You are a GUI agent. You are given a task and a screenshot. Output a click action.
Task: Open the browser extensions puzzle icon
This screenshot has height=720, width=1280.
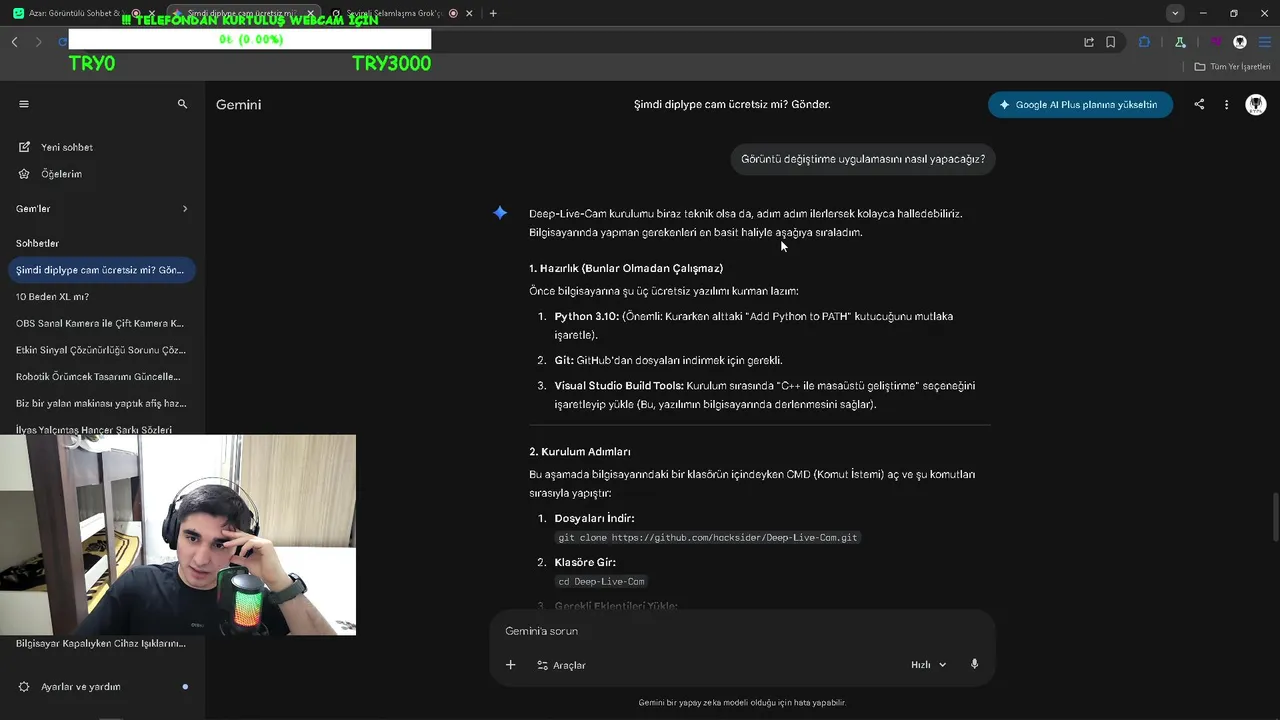pyautogui.click(x=1145, y=42)
